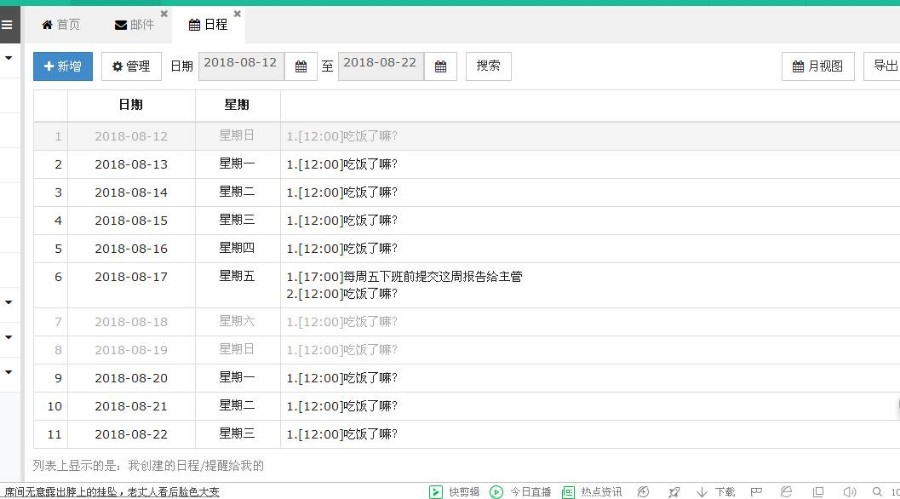
Task: Click the accelerator icon in status bar
Action: [x=643, y=492]
